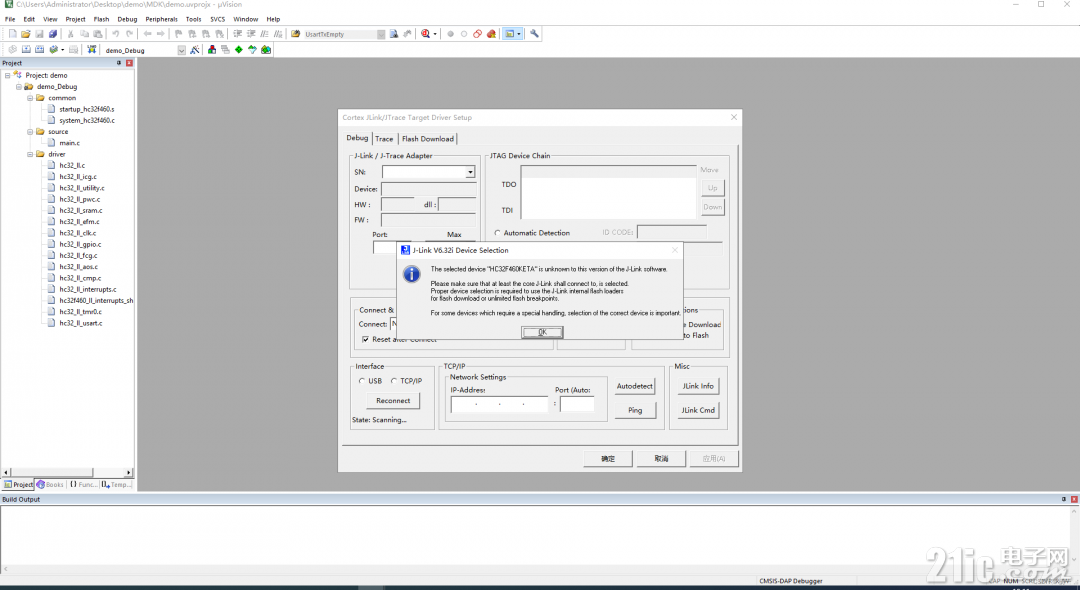Select hc32_ll_usart.c in the project tree
Viewport: 1080px width, 590px height.
tap(81, 323)
